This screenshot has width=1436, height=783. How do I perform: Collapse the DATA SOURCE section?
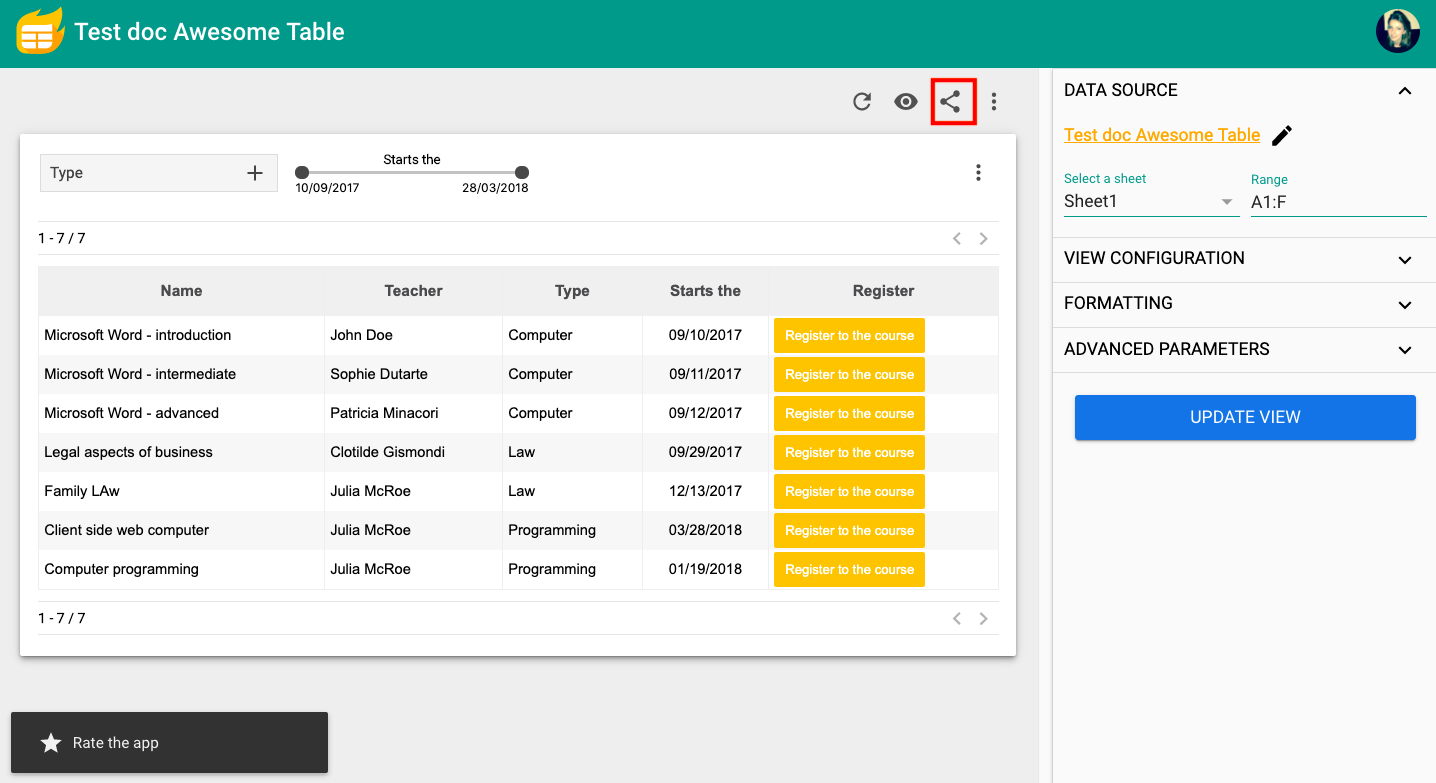pos(1405,91)
